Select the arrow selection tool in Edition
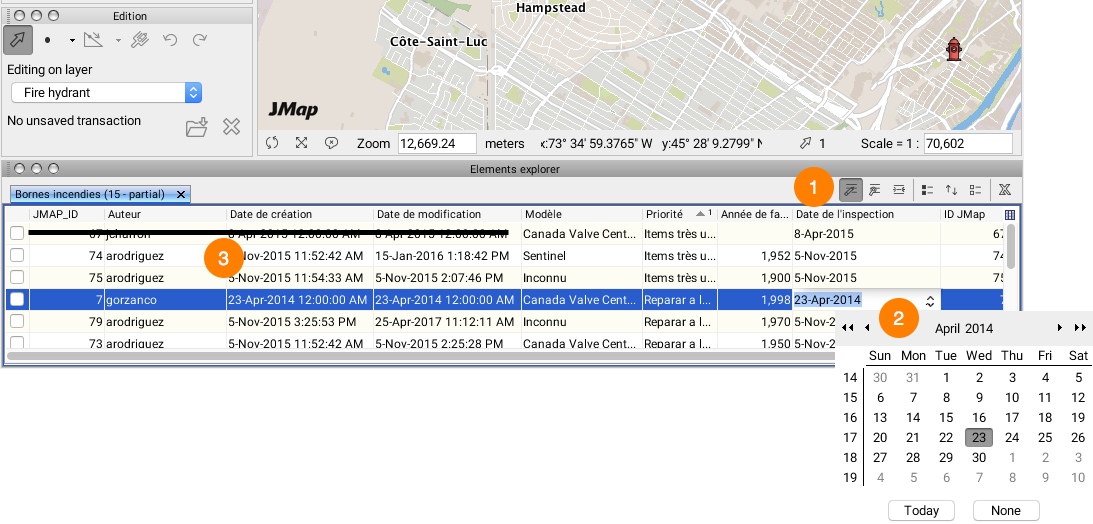 click(18, 40)
